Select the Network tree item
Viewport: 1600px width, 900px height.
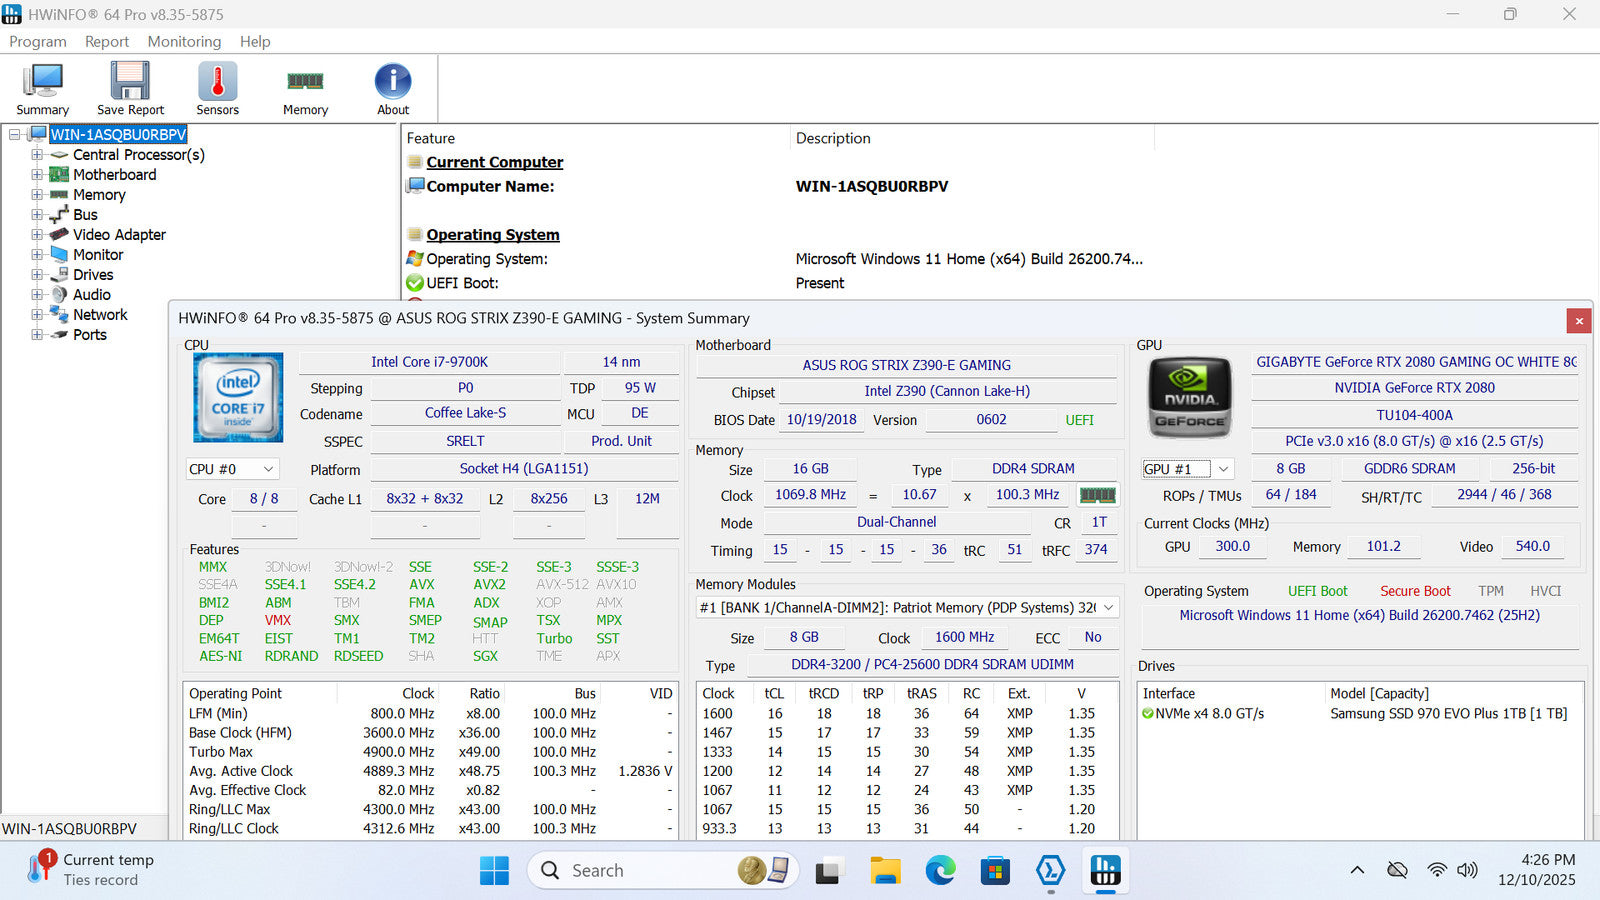(100, 315)
